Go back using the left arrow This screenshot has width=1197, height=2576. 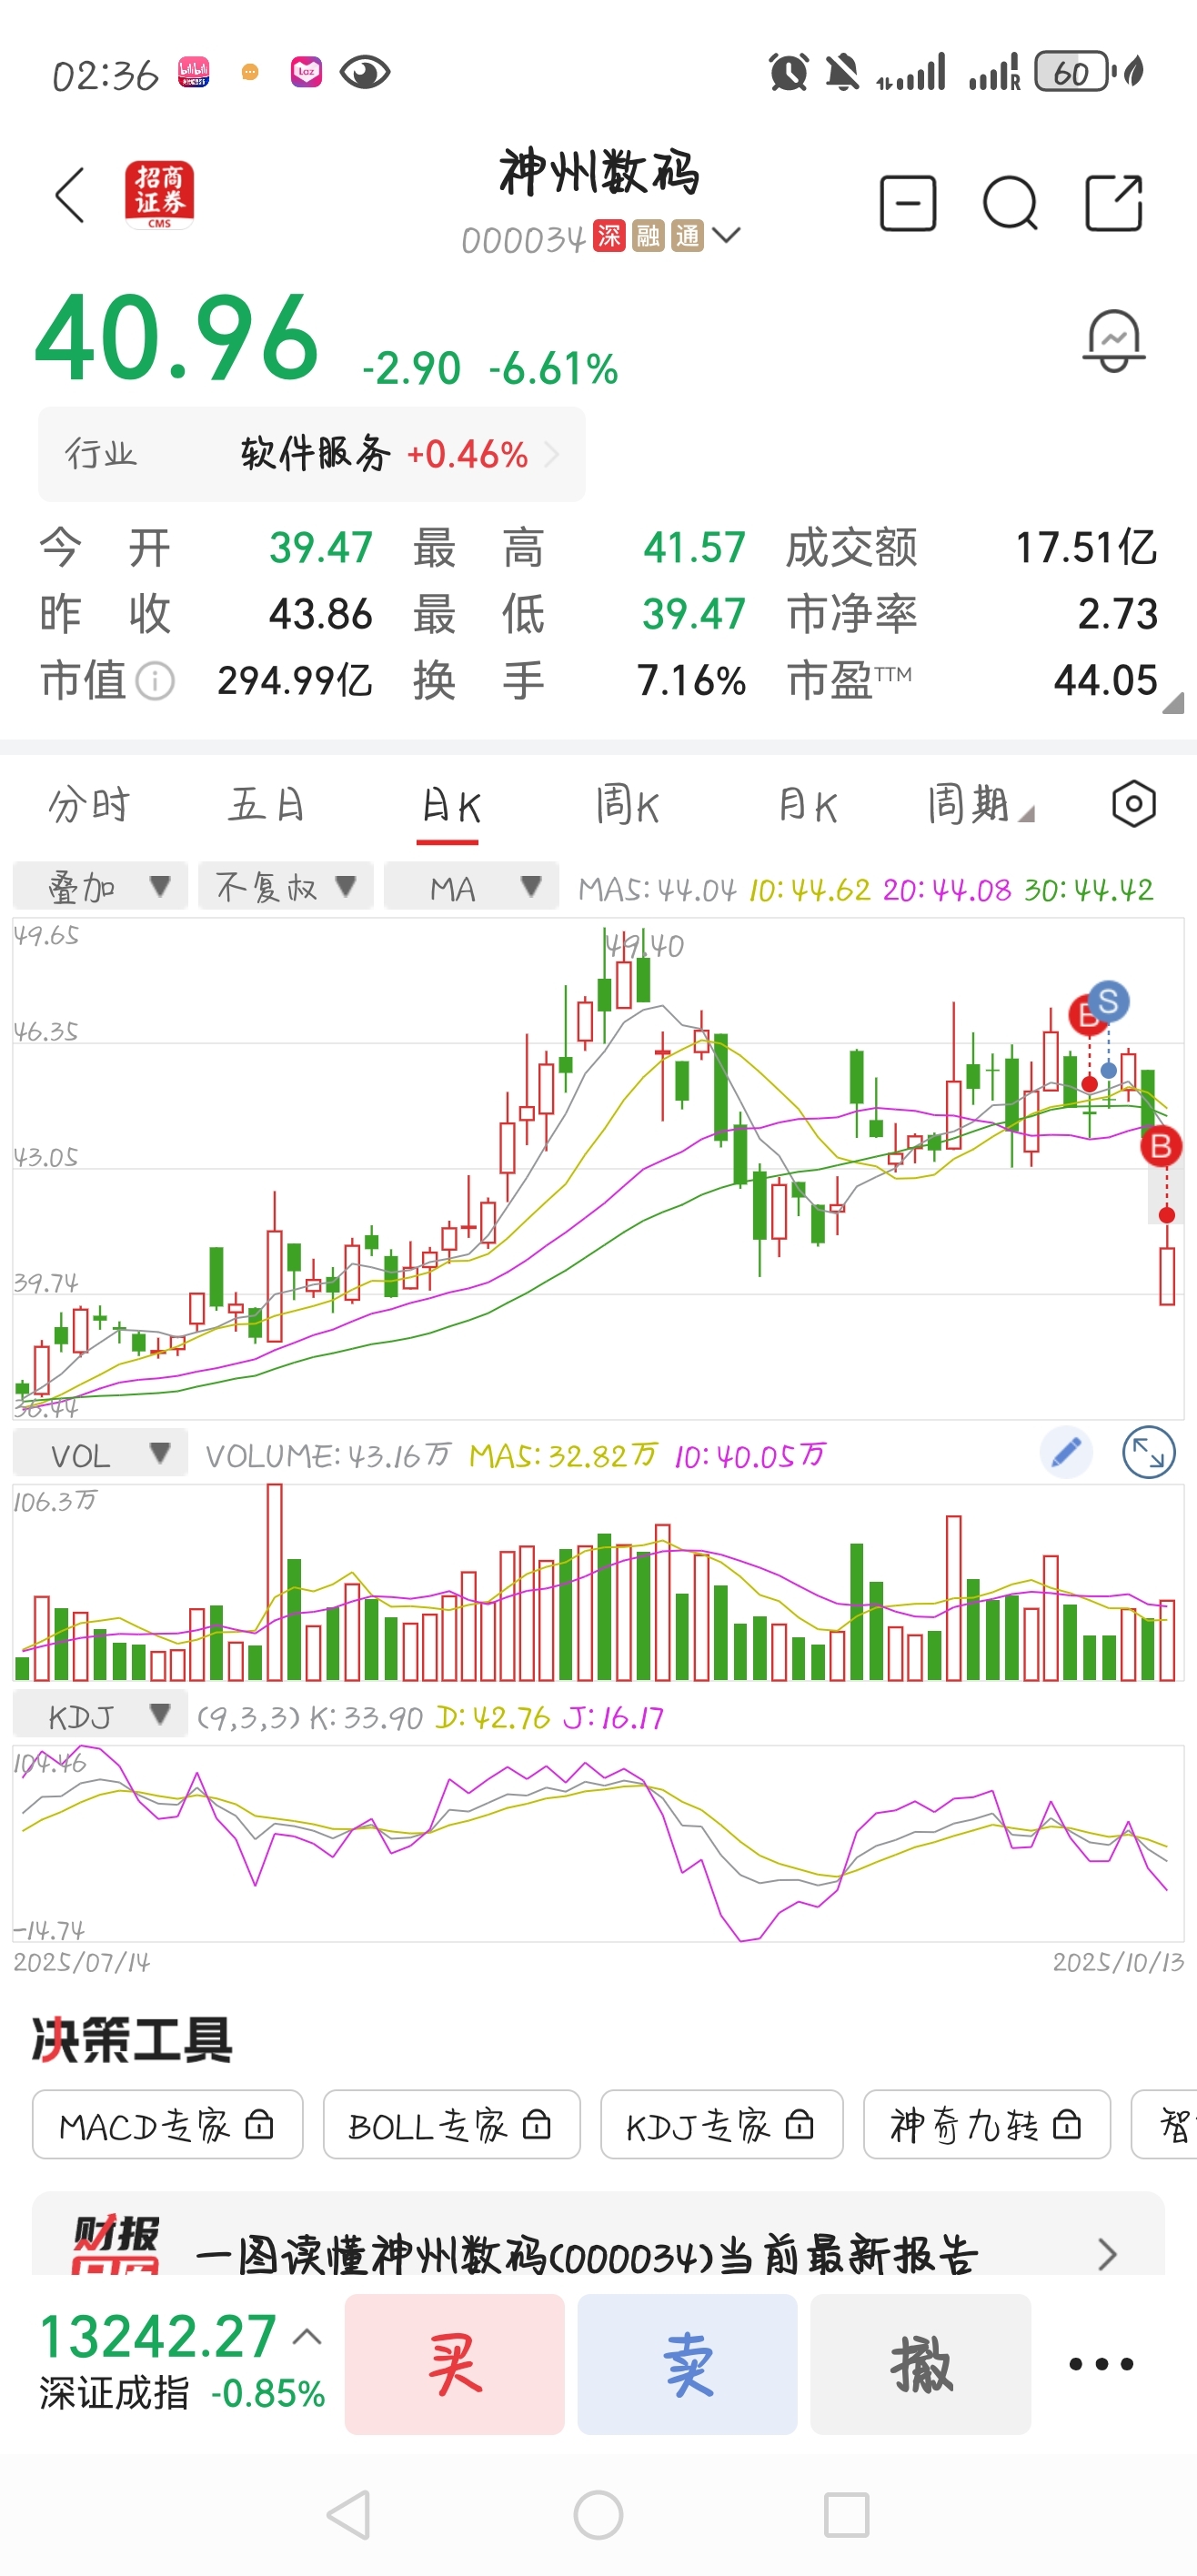pos(70,195)
